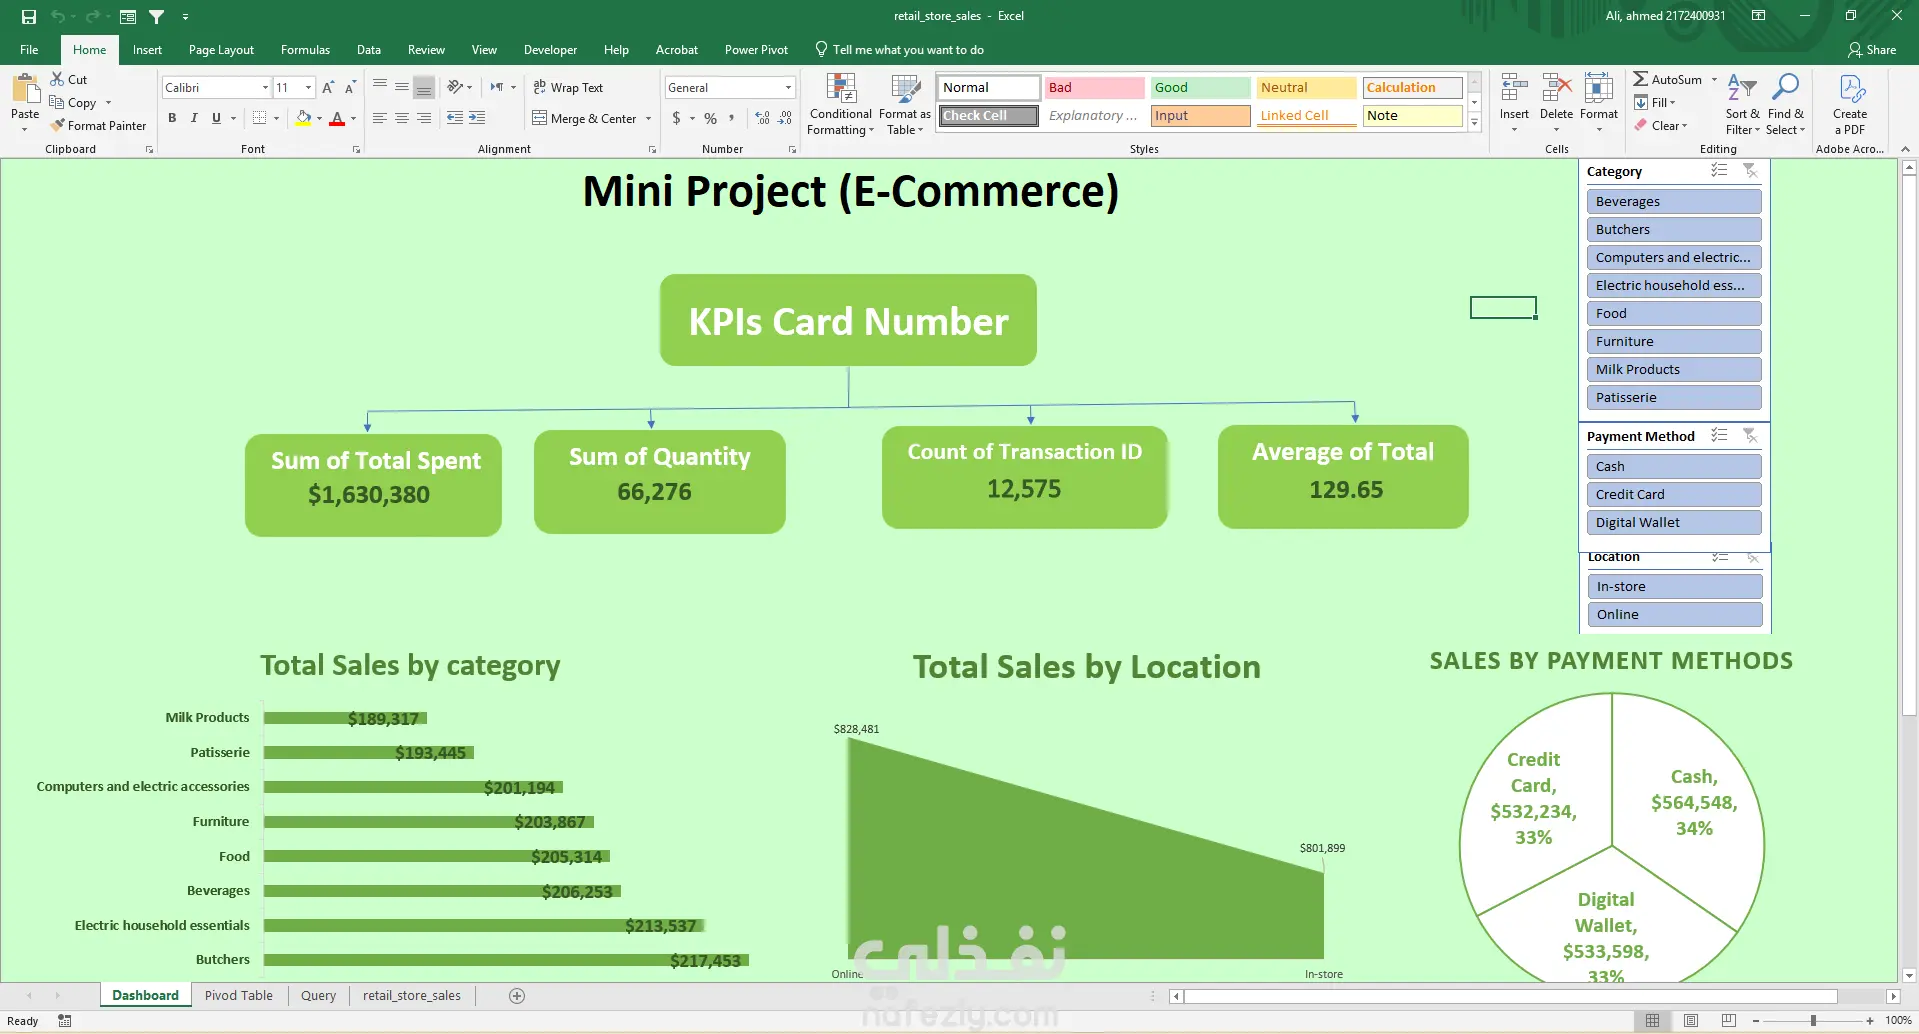Adjust the zoom slider

(1813, 1020)
